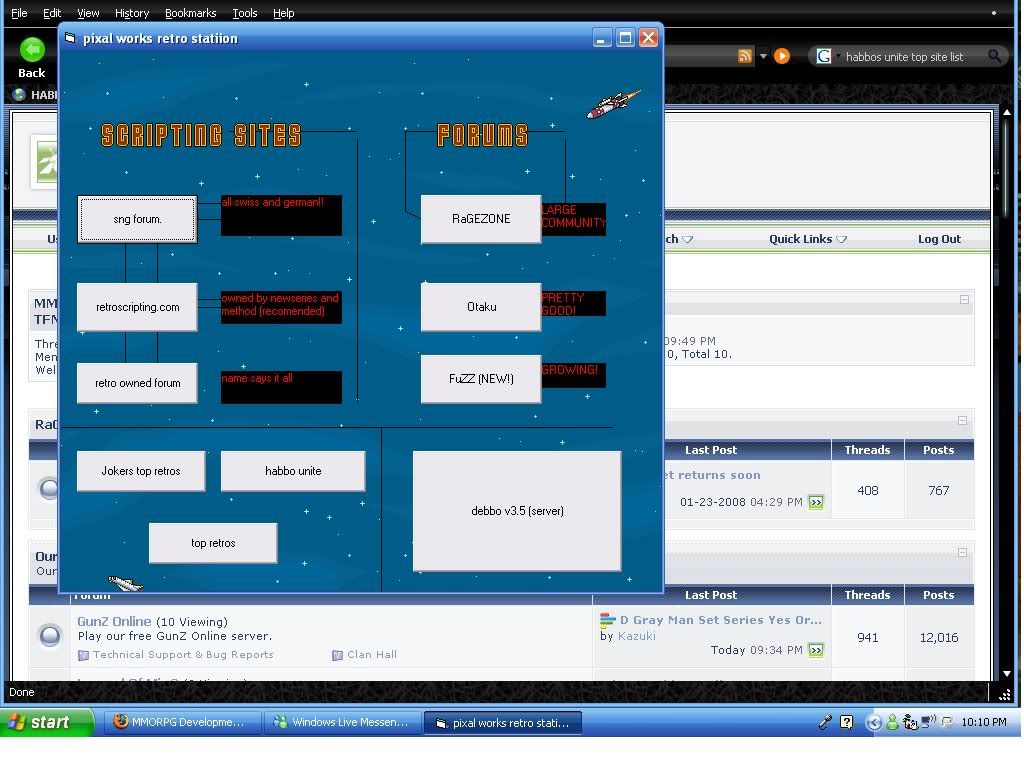The width and height of the screenshot is (1024, 768).
Task: Click the RSS feed icon in address bar
Action: tap(744, 56)
